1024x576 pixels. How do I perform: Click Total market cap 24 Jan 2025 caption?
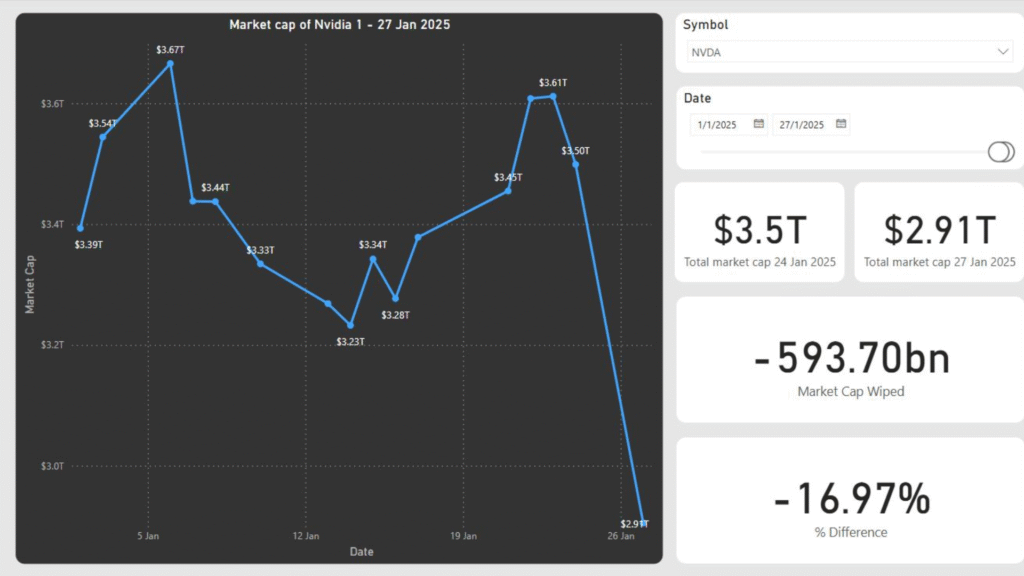760,262
